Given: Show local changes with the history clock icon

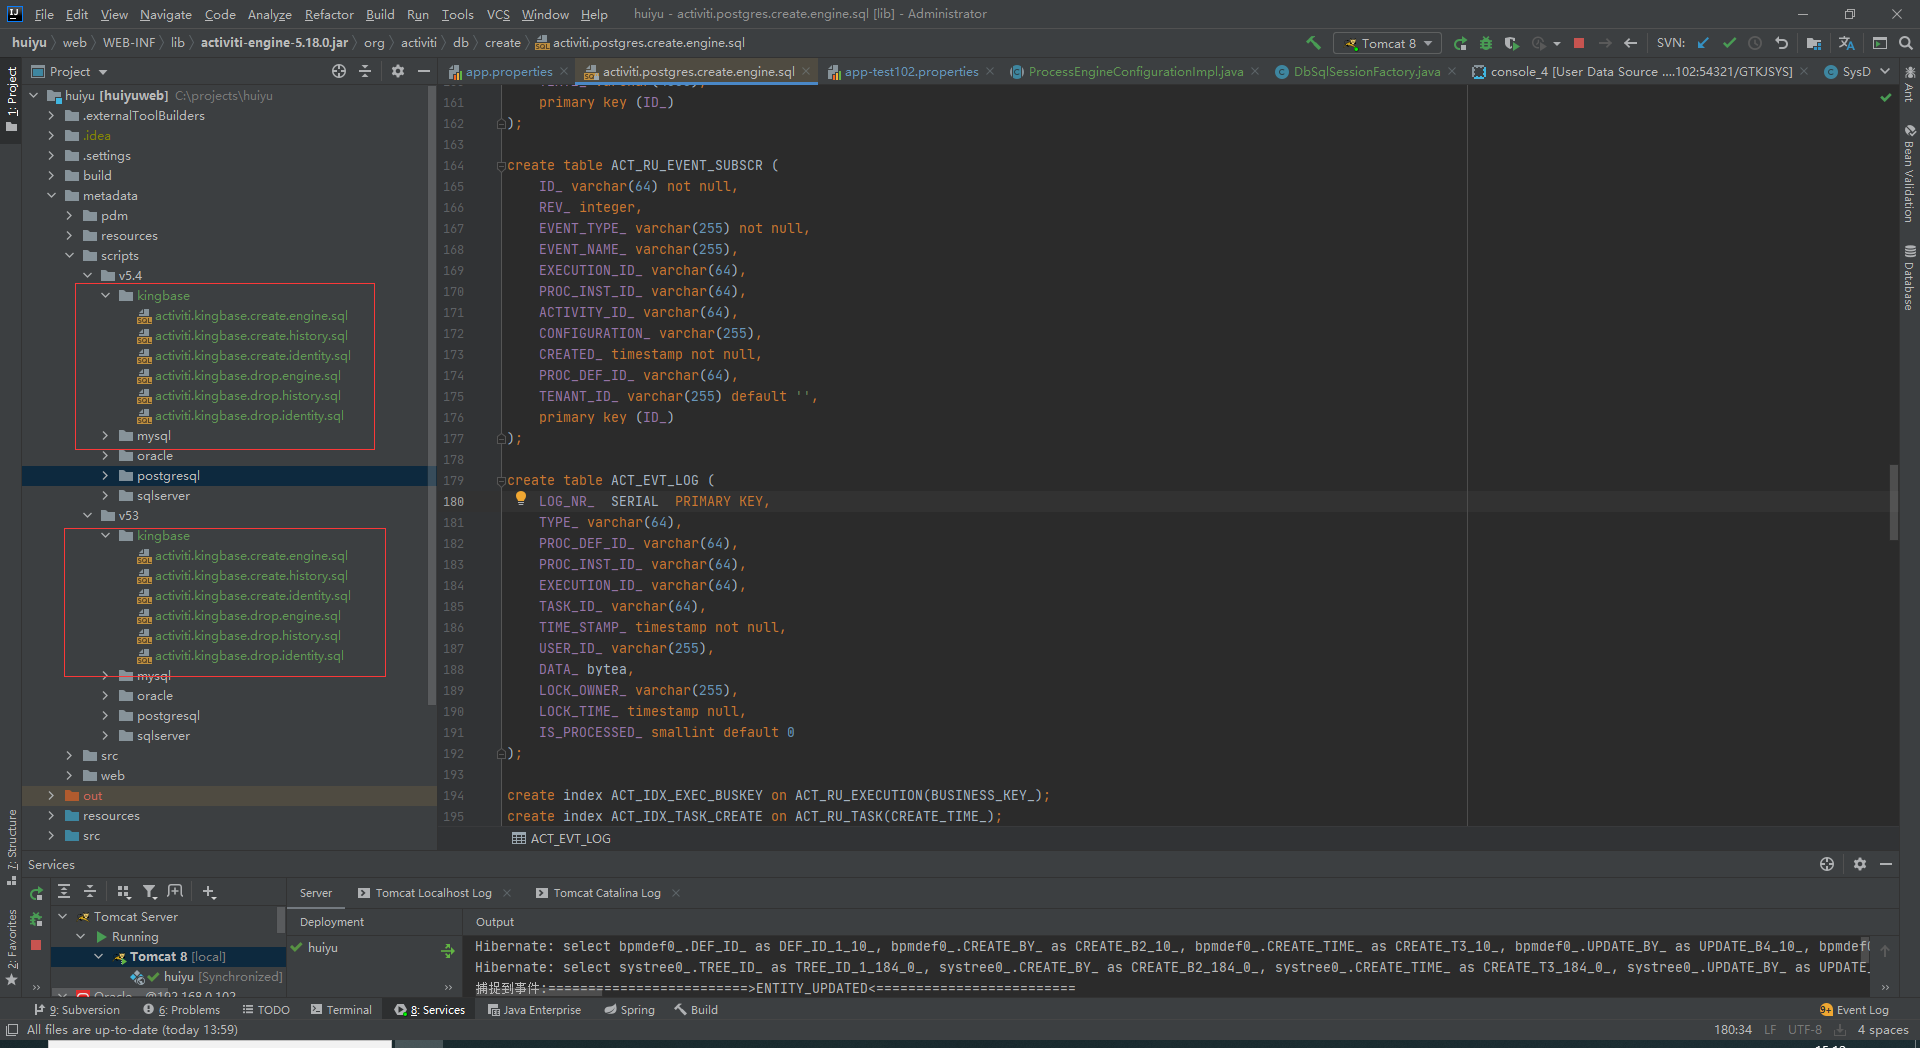Looking at the screenshot, I should point(1756,43).
